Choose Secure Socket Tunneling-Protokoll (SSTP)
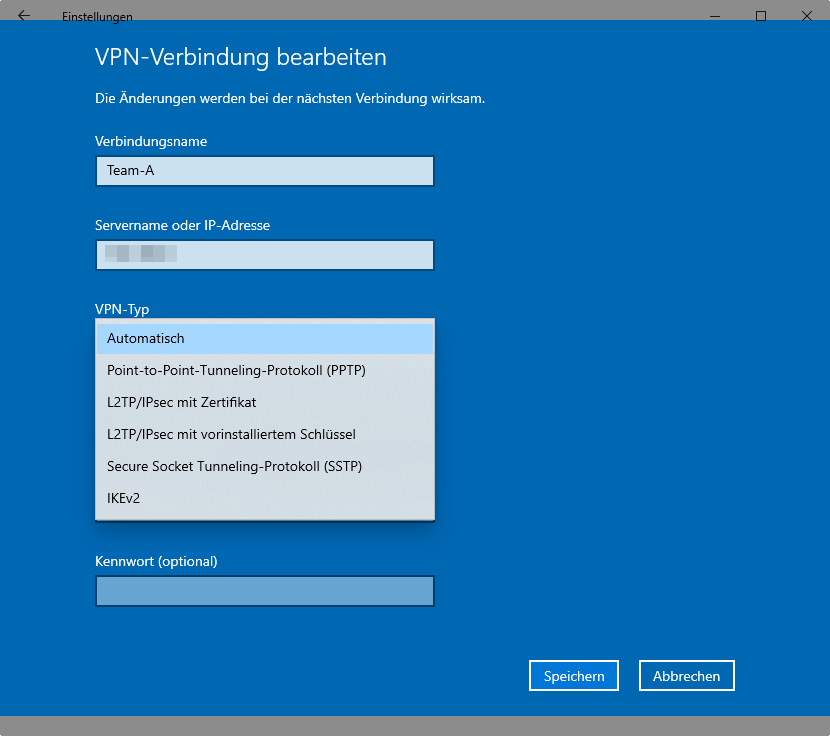 pyautogui.click(x=265, y=466)
